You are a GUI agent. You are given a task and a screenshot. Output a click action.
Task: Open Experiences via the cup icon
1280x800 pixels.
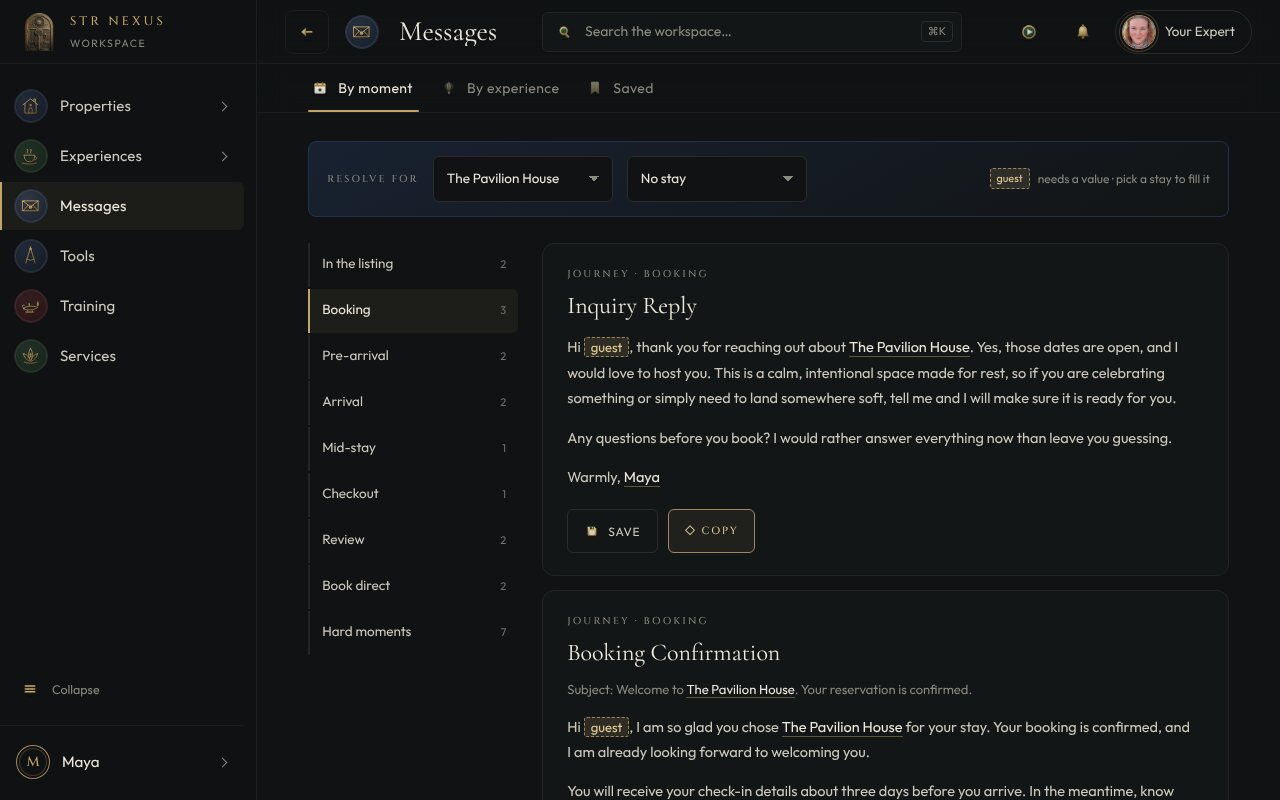[x=31, y=156]
